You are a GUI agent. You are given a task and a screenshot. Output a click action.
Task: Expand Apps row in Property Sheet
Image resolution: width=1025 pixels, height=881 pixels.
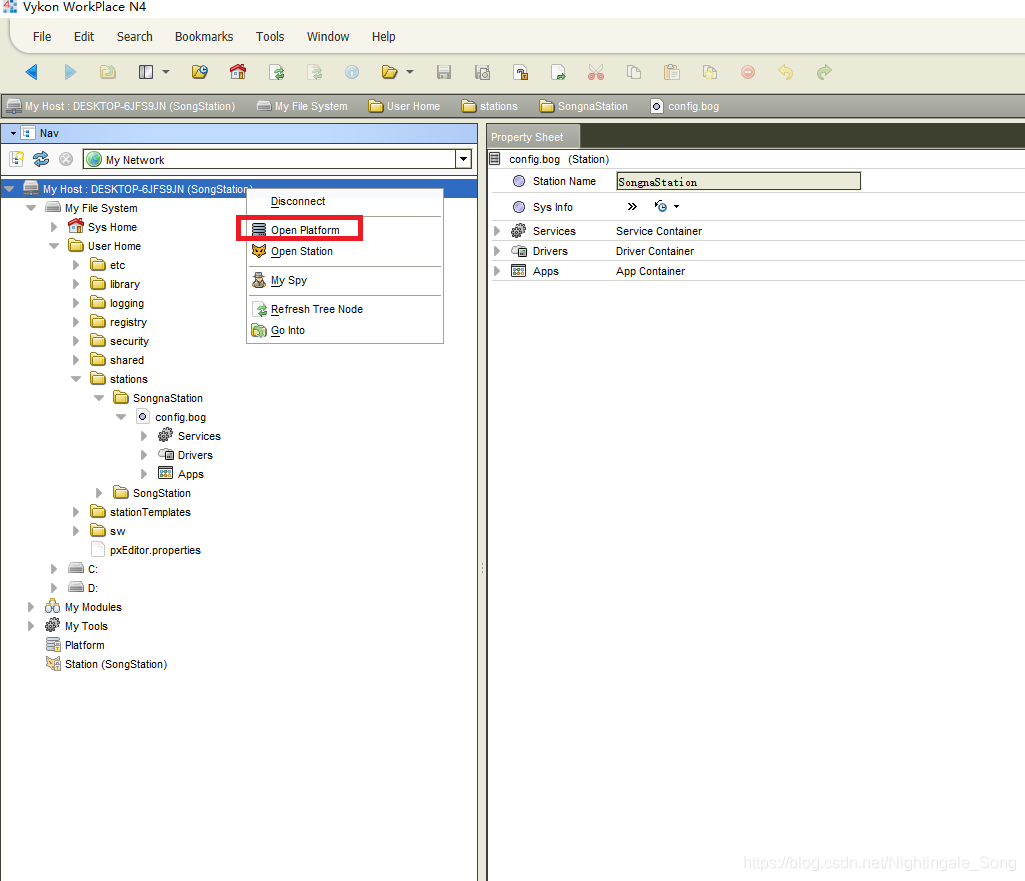click(x=497, y=271)
